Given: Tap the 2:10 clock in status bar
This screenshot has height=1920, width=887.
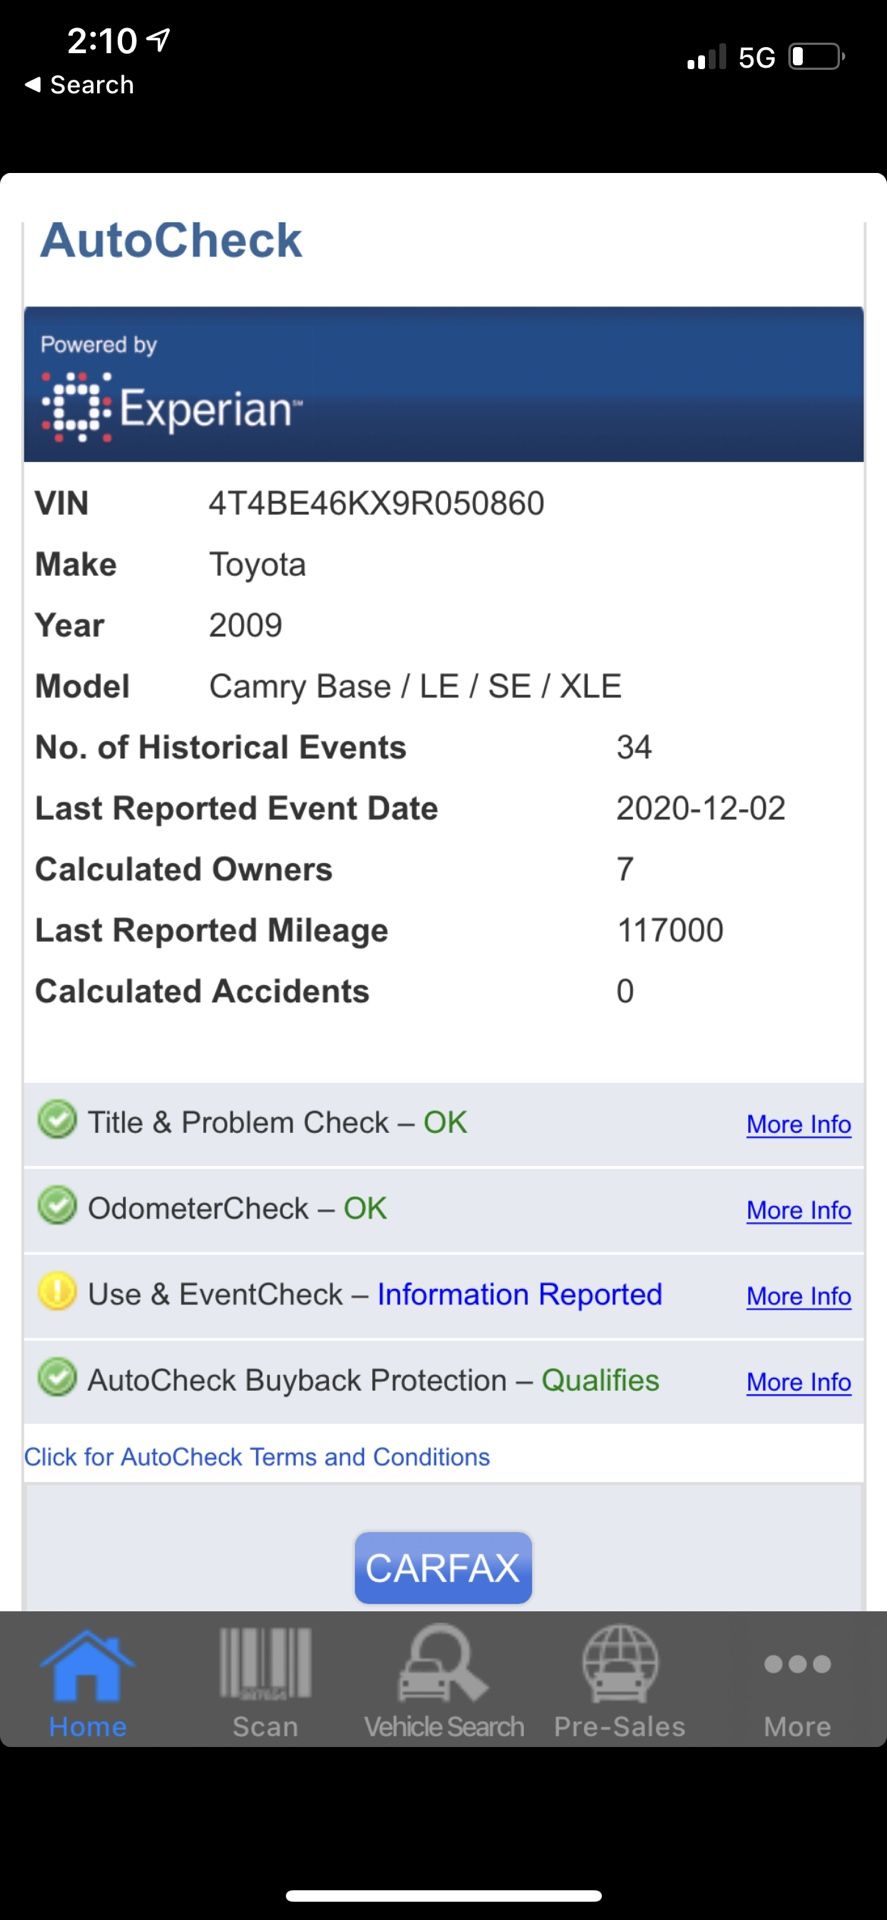Looking at the screenshot, I should [x=101, y=40].
